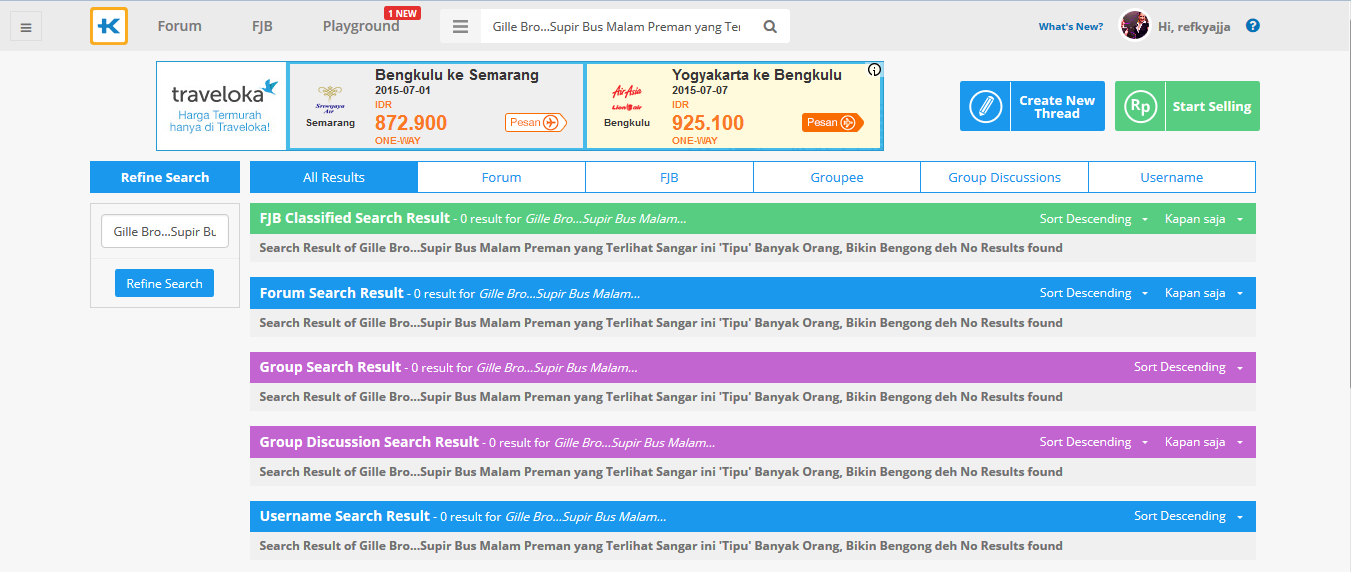
Task: Switch to the Groupee tab
Action: pos(837,177)
